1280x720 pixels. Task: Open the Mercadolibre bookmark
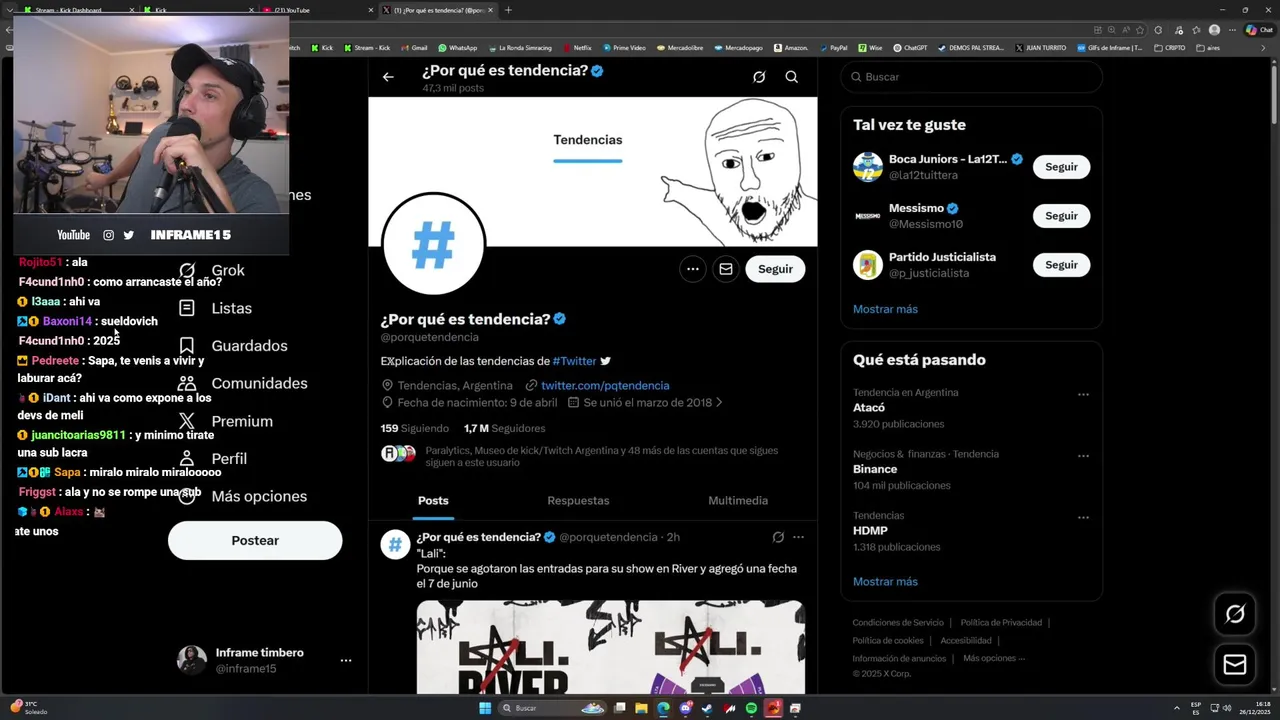[679, 48]
